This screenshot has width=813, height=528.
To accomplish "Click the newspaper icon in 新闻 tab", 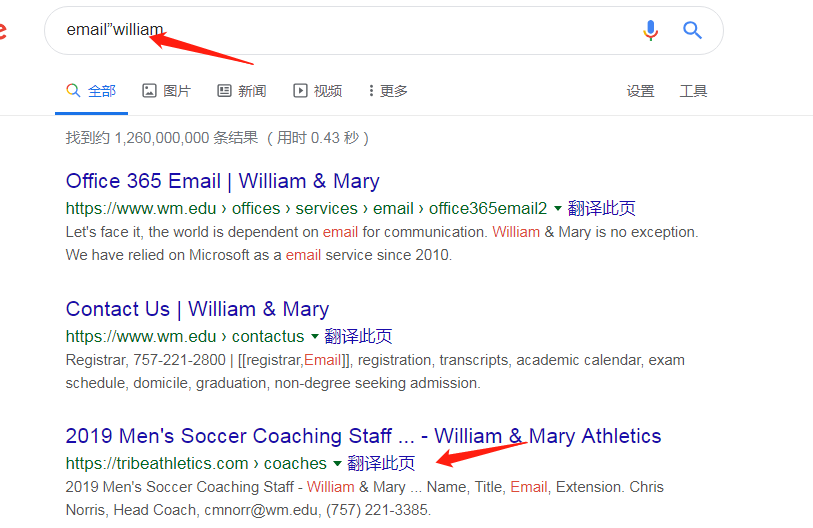I will pos(224,91).
